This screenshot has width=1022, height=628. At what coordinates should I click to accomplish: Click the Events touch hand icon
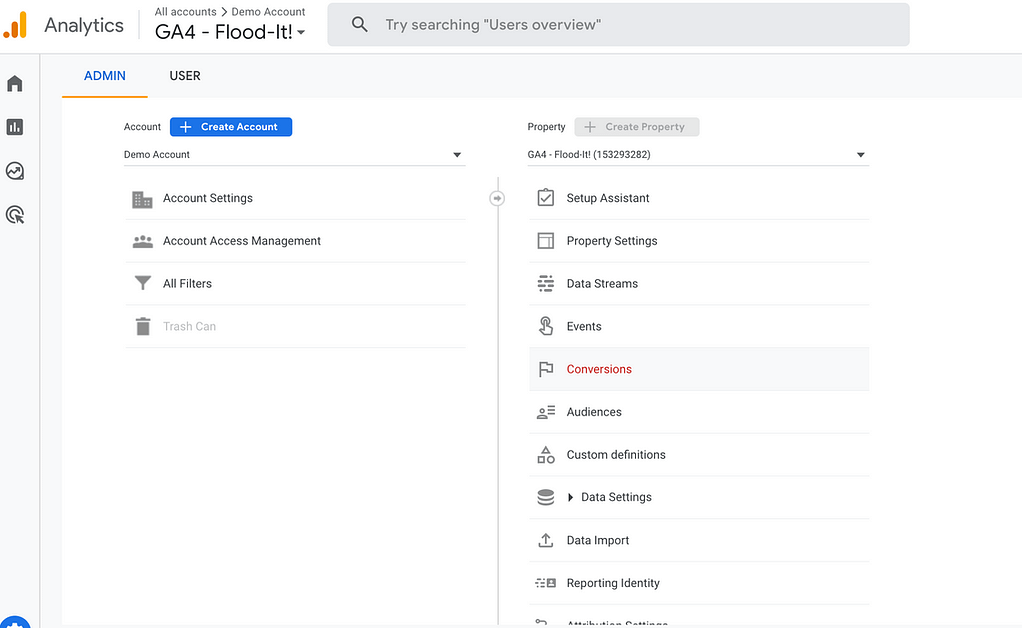(546, 326)
